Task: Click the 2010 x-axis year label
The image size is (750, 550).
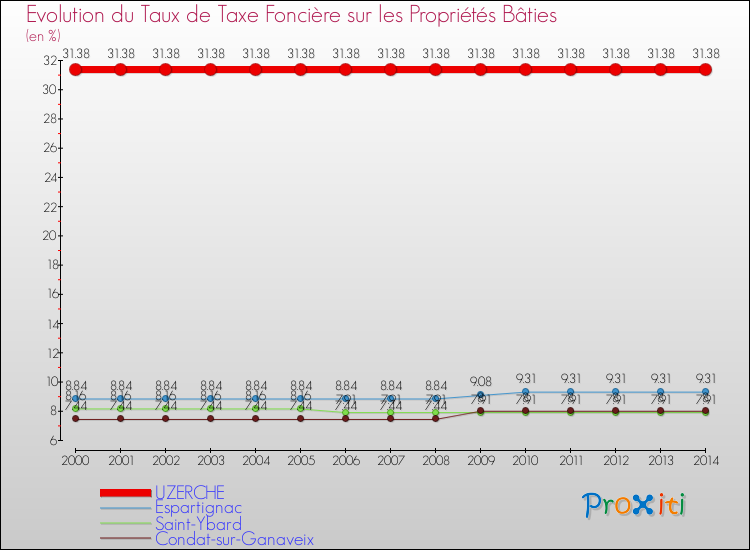Action: 526,461
